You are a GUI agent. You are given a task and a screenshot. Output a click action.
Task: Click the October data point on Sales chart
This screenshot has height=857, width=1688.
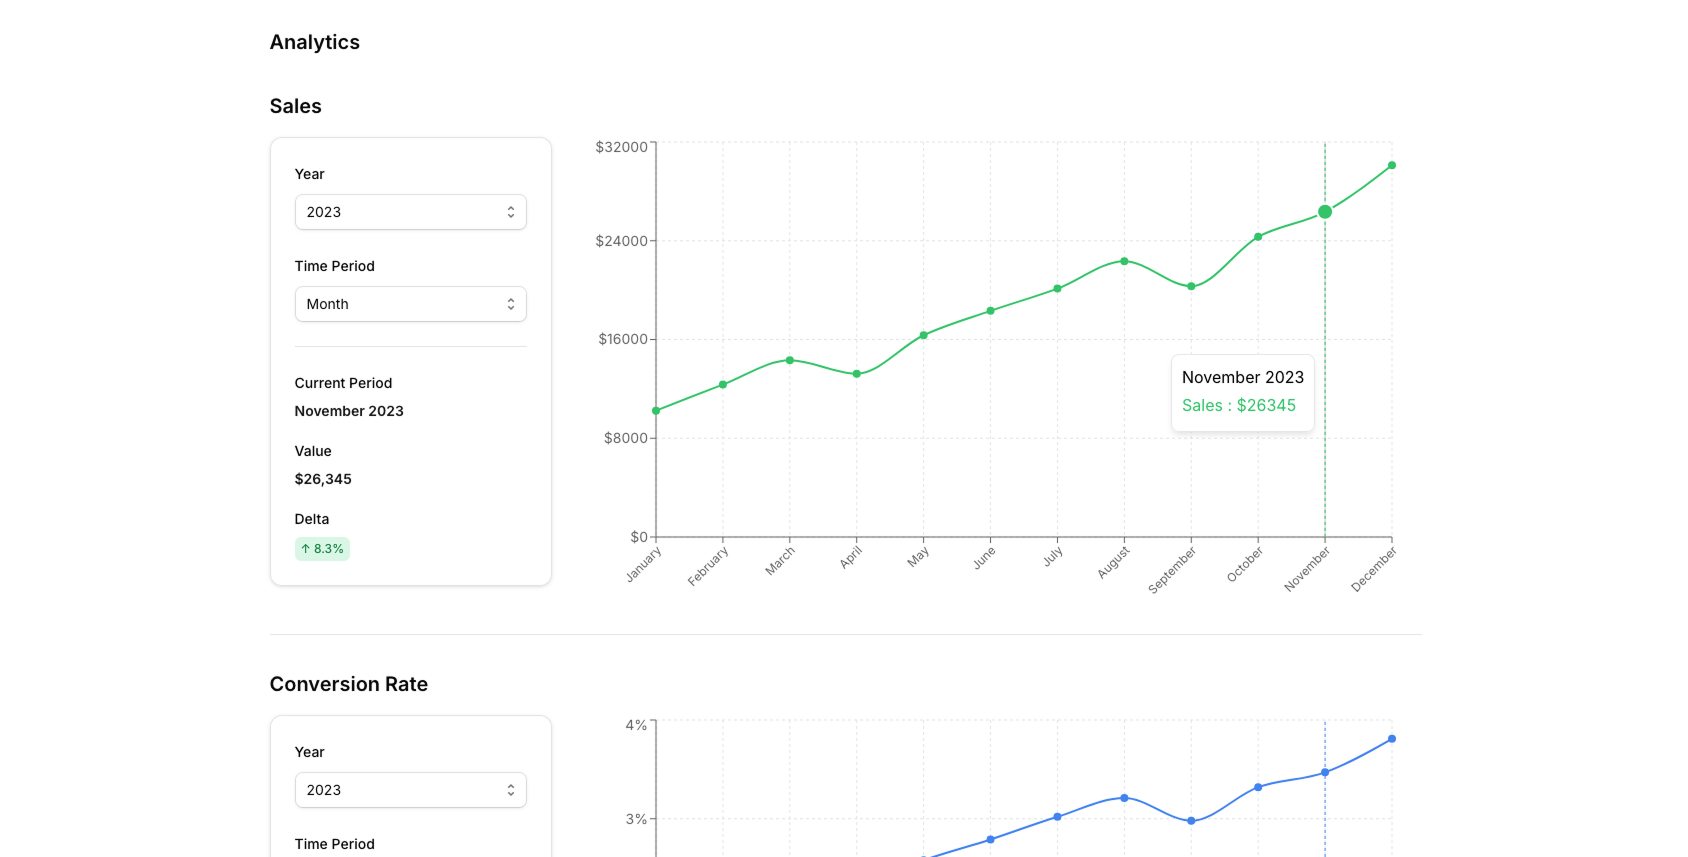pyautogui.click(x=1258, y=237)
